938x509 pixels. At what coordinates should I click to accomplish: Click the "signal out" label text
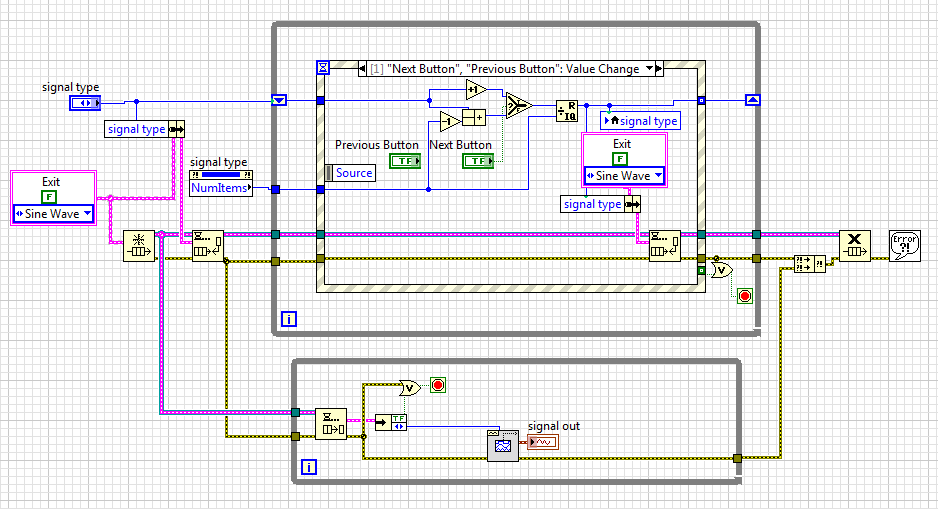(x=554, y=426)
